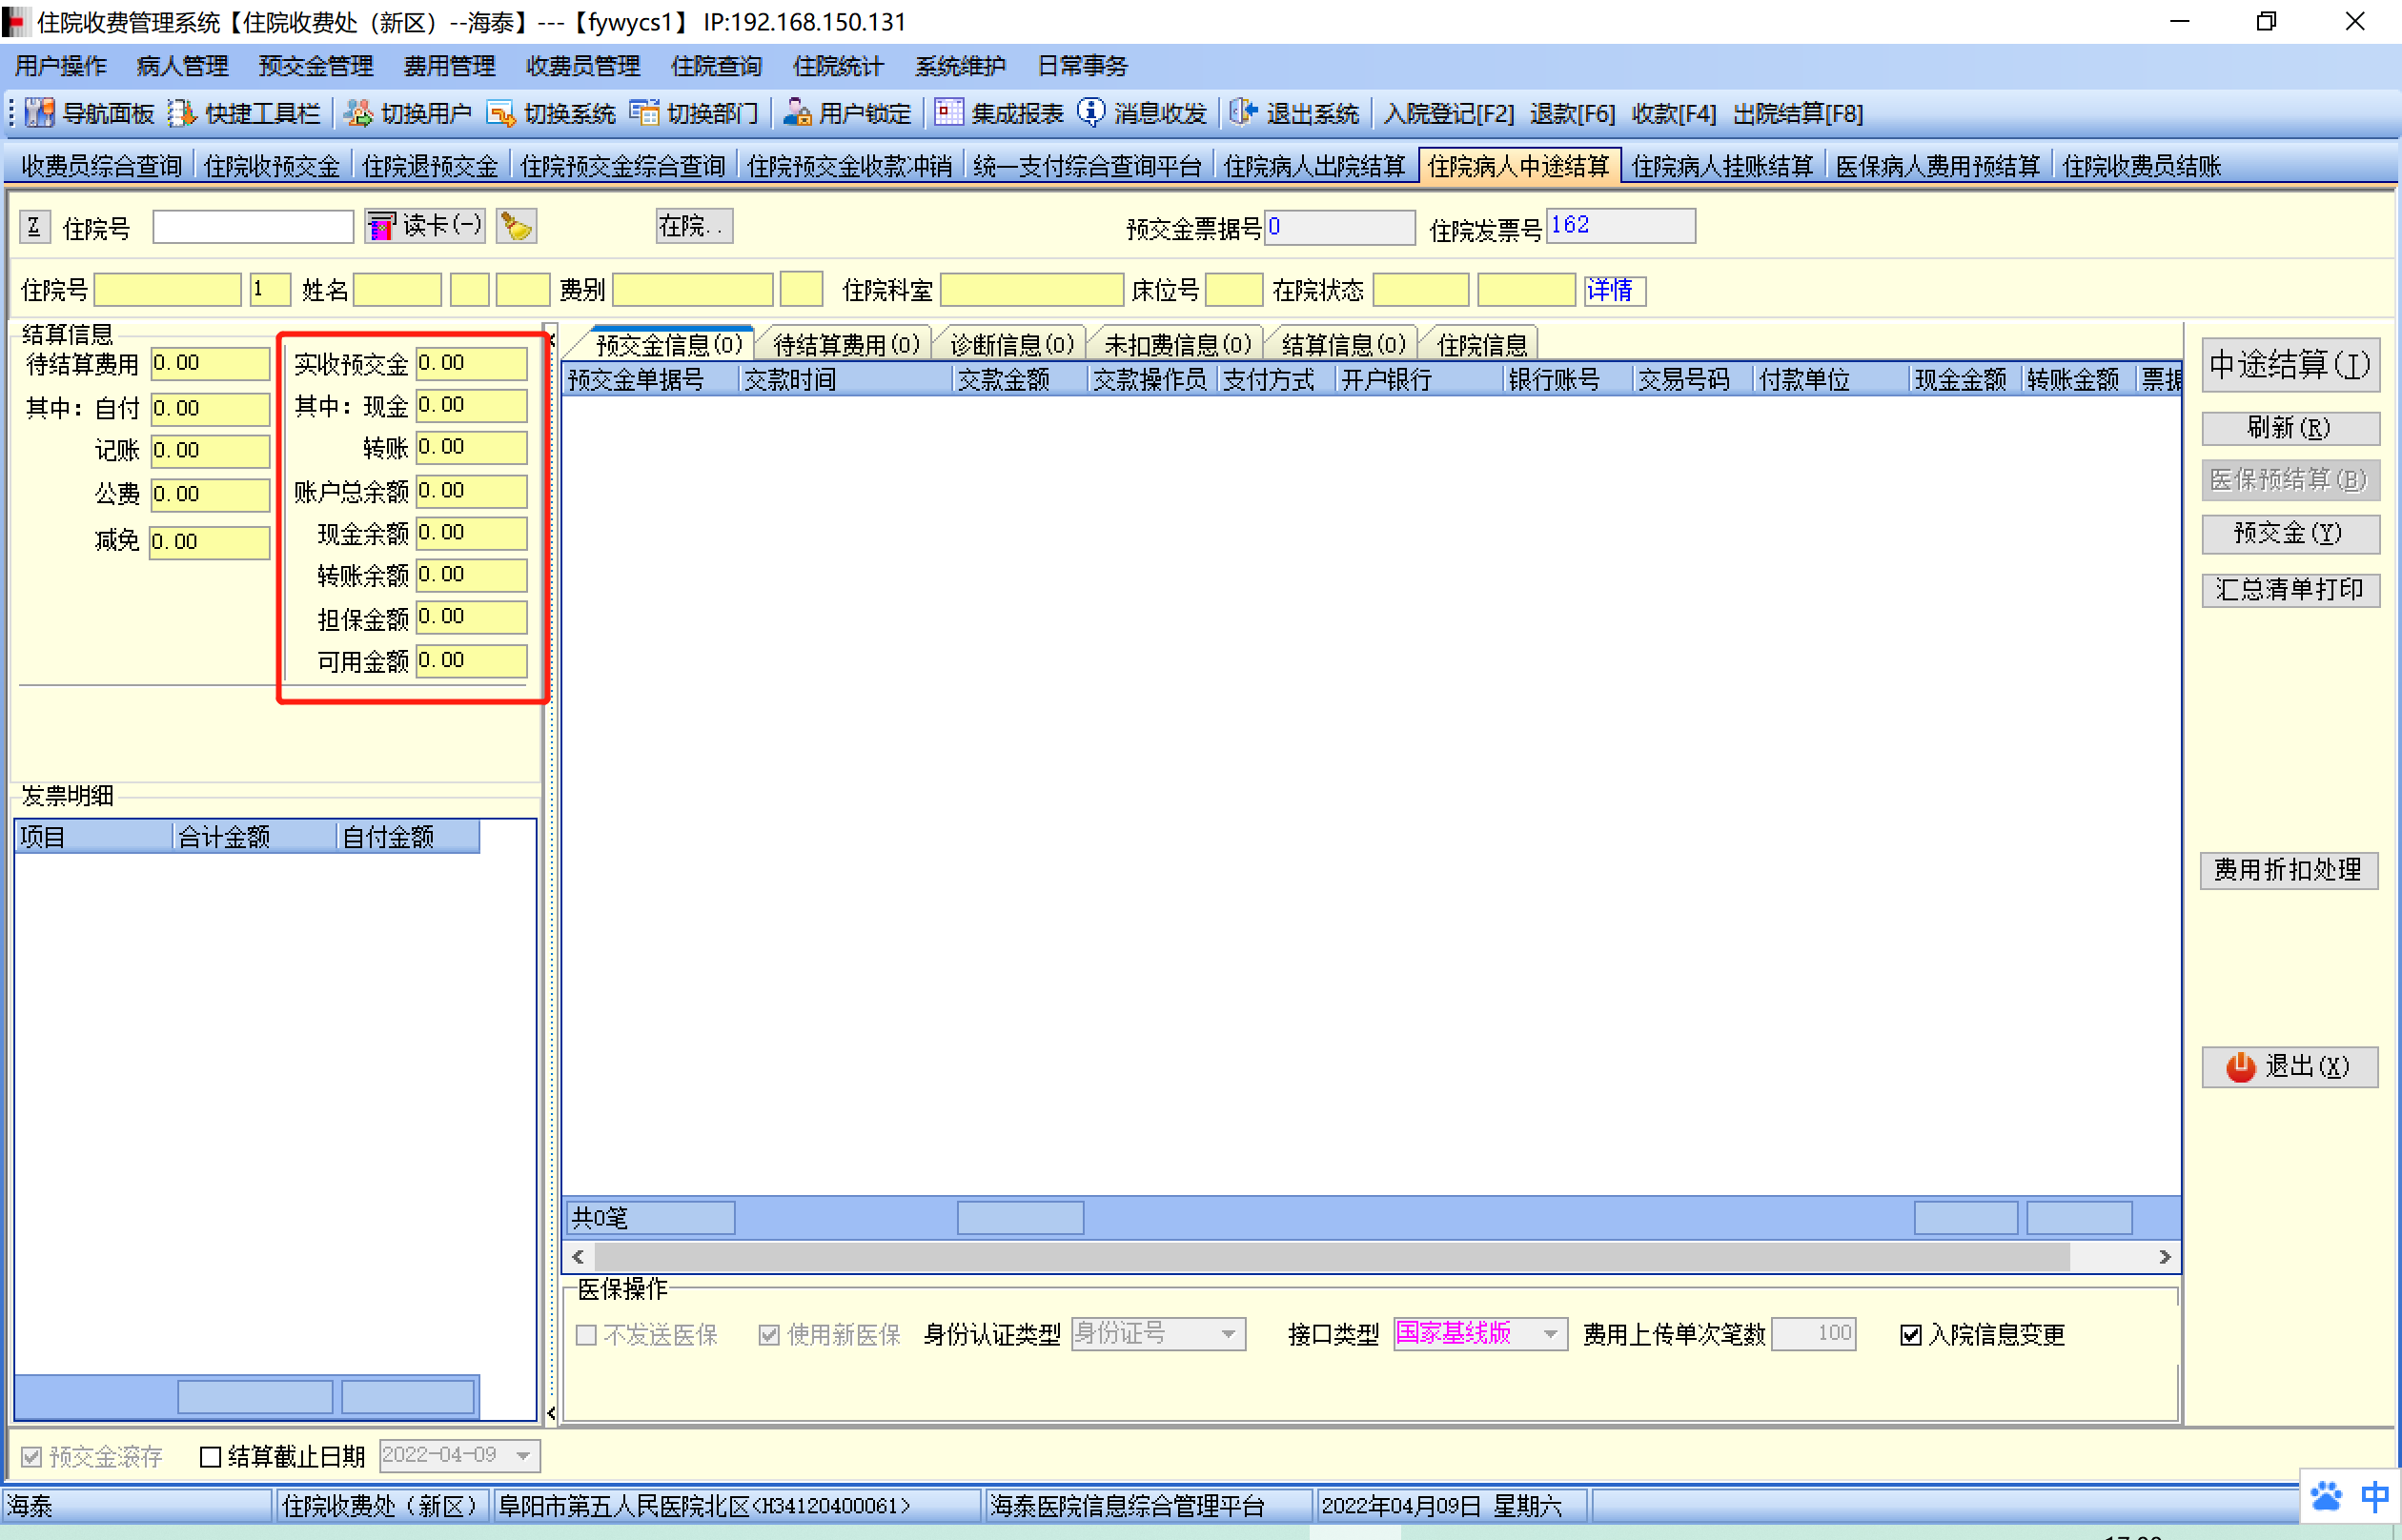Click the broom clear icon beside 读卡
This screenshot has width=2402, height=1540.
tap(516, 227)
